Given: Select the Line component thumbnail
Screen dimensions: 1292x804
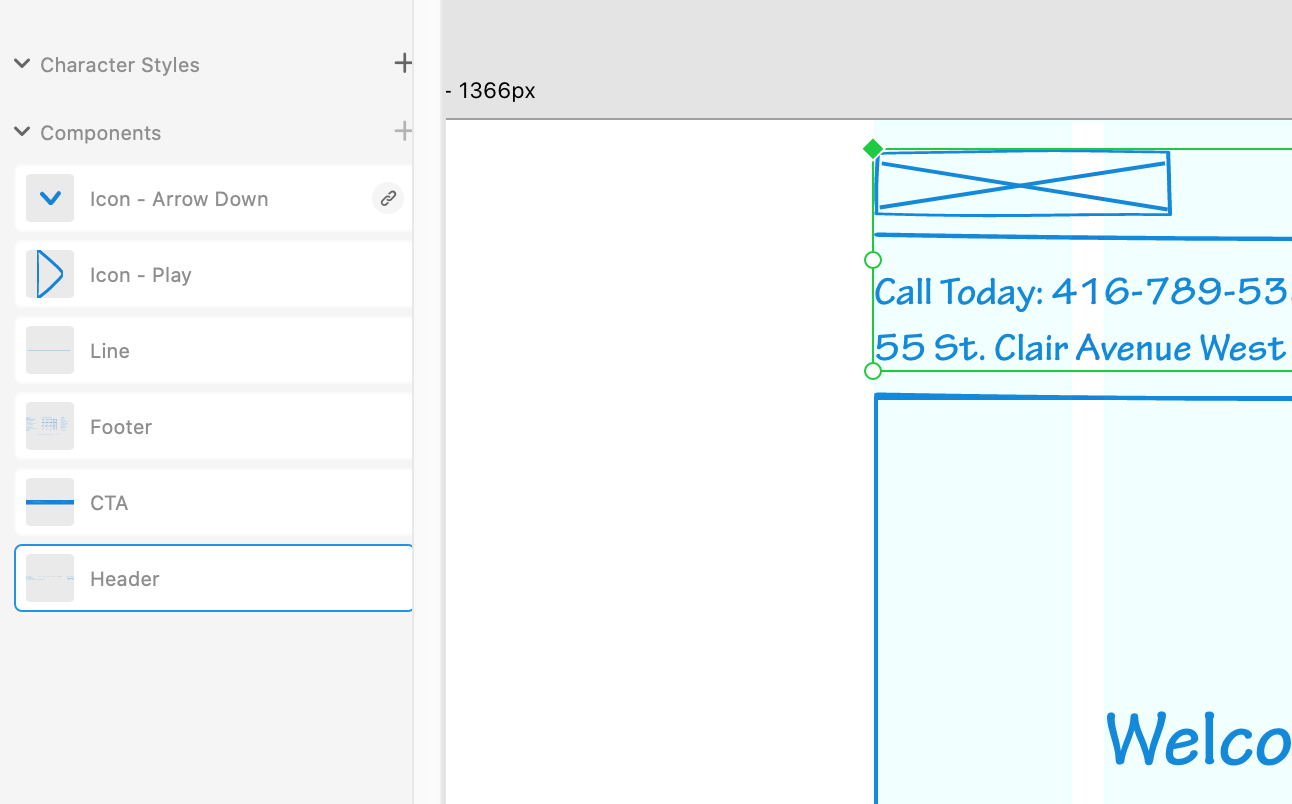Looking at the screenshot, I should [50, 350].
